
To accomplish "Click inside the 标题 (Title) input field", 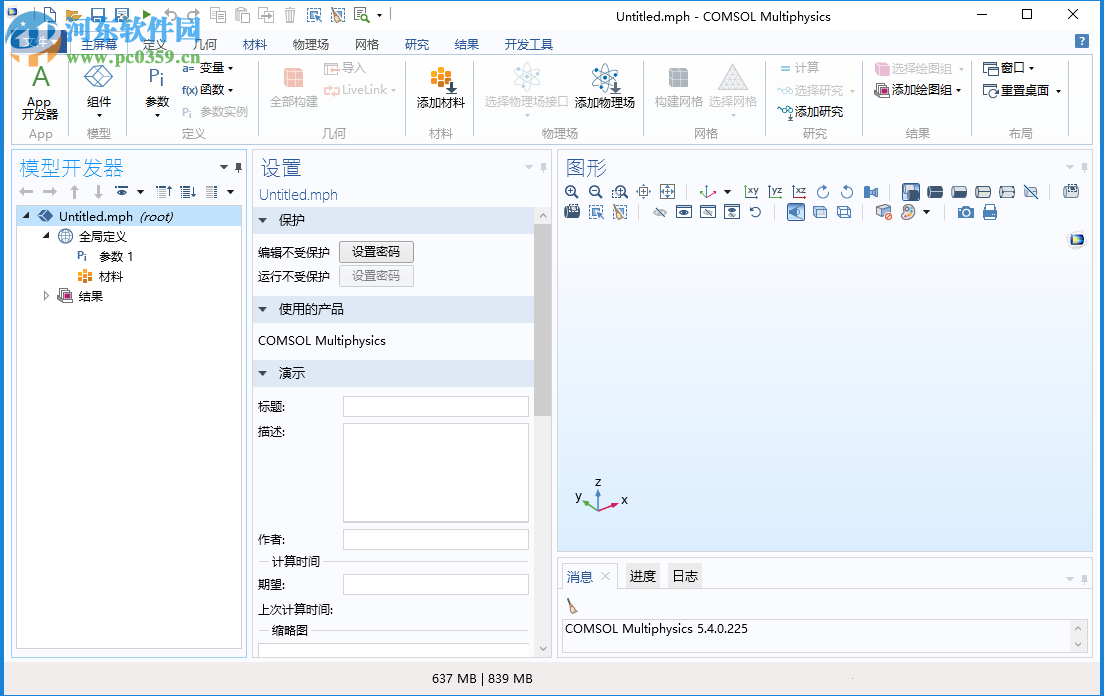I will [x=435, y=406].
